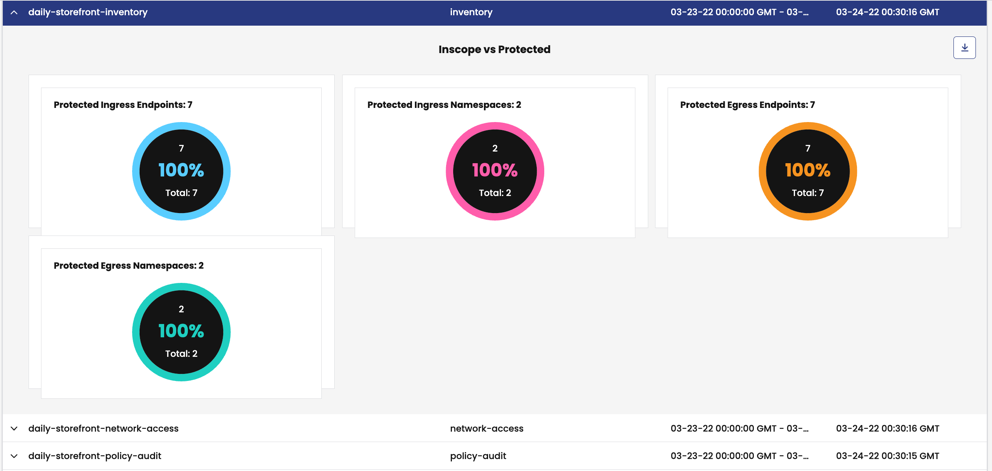The width and height of the screenshot is (992, 471).
Task: Click the policy-audit row 00:30:15 GMT timestamp
Action: click(x=887, y=456)
